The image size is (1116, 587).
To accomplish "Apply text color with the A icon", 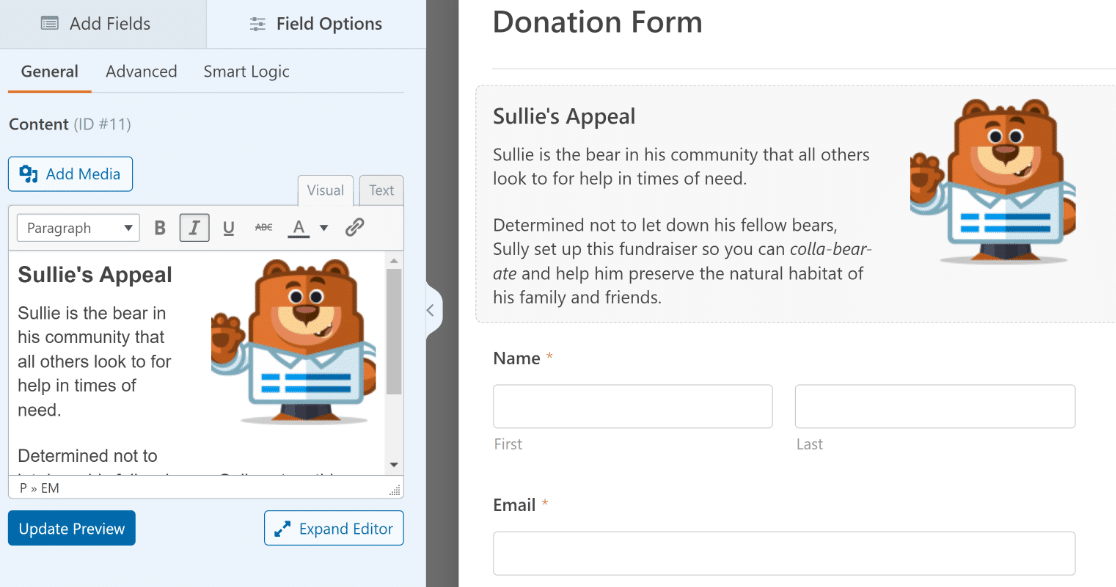I will (299, 228).
